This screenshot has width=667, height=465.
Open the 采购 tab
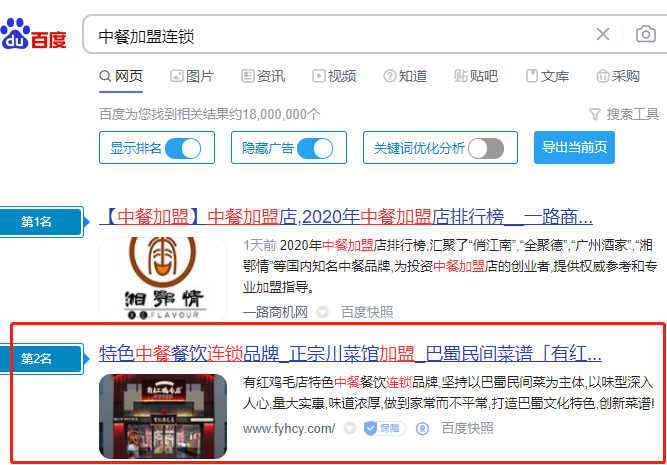(618, 76)
